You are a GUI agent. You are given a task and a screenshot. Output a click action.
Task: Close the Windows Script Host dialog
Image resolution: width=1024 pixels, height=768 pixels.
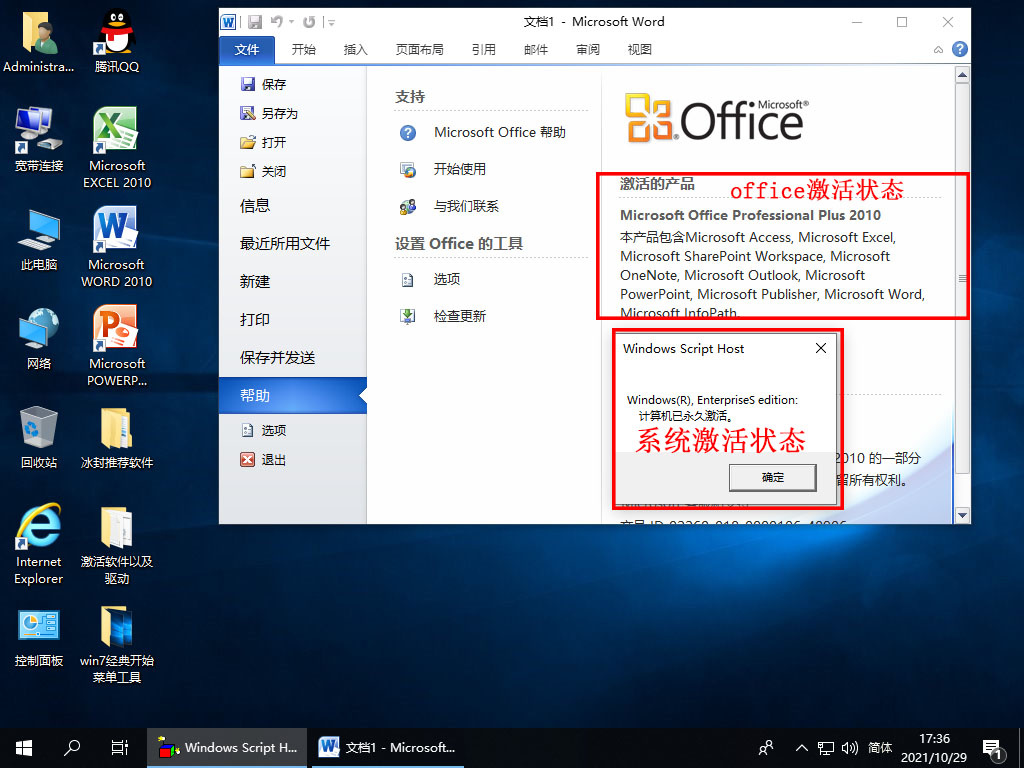point(821,348)
